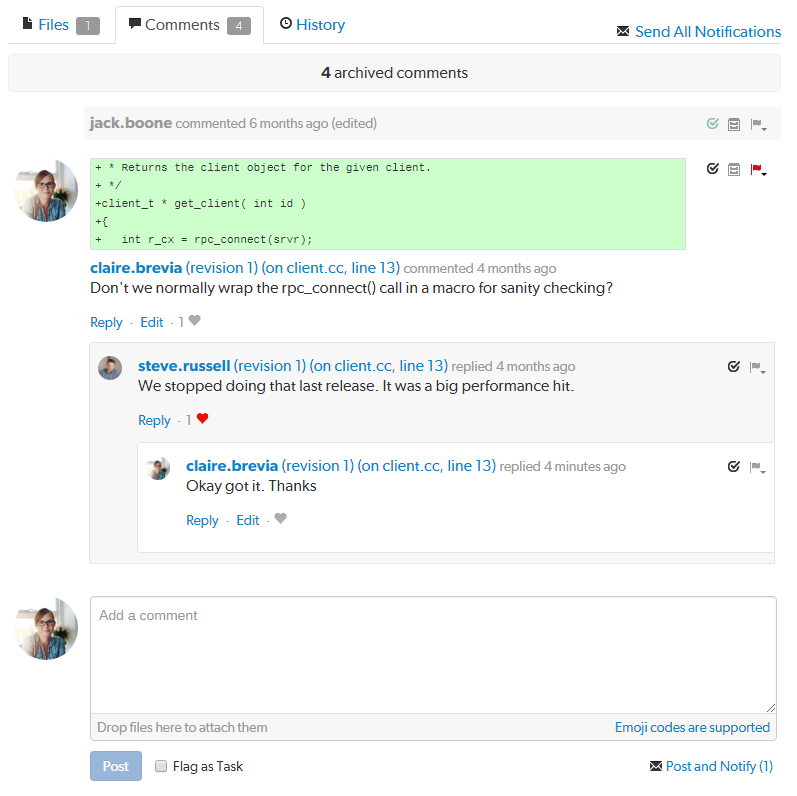The width and height of the screenshot is (797, 796).
Task: Click the green code snippet block
Action: coord(388,204)
